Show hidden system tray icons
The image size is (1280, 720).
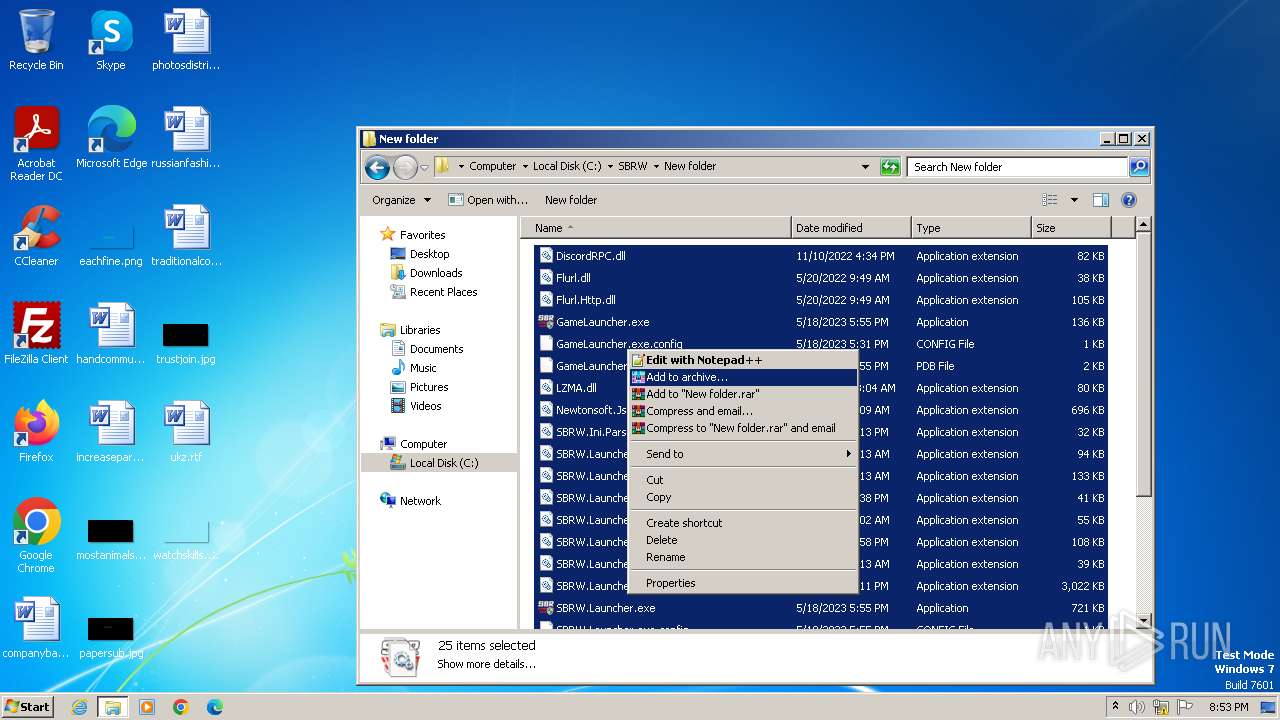point(1115,707)
